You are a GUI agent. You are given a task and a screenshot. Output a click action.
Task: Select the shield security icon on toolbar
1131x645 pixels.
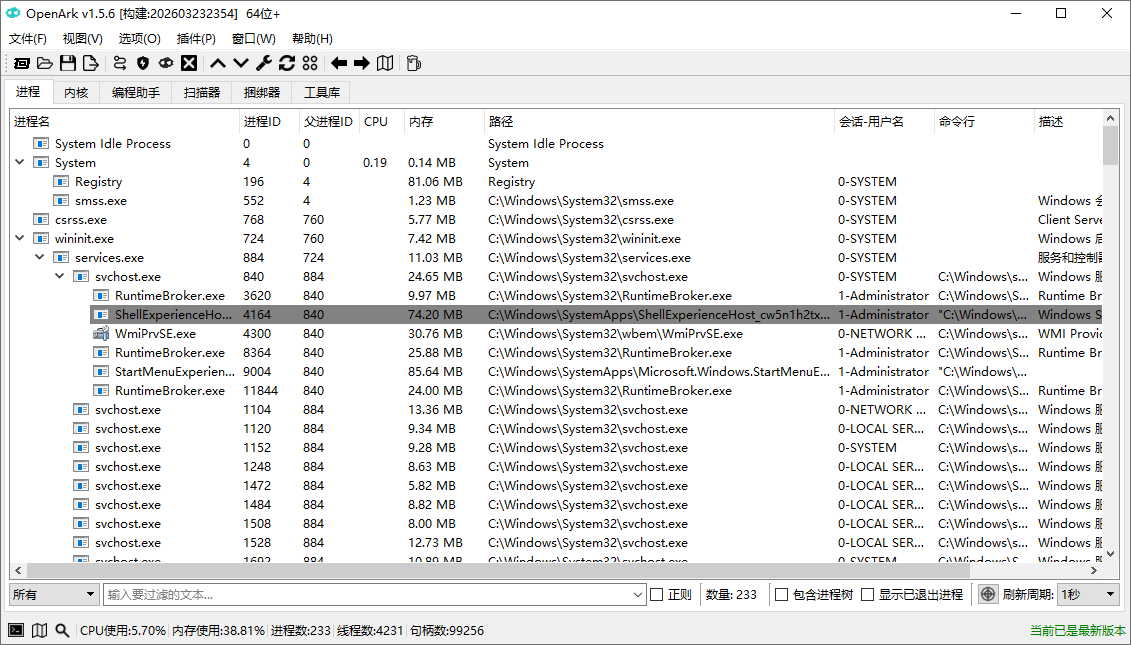point(143,63)
